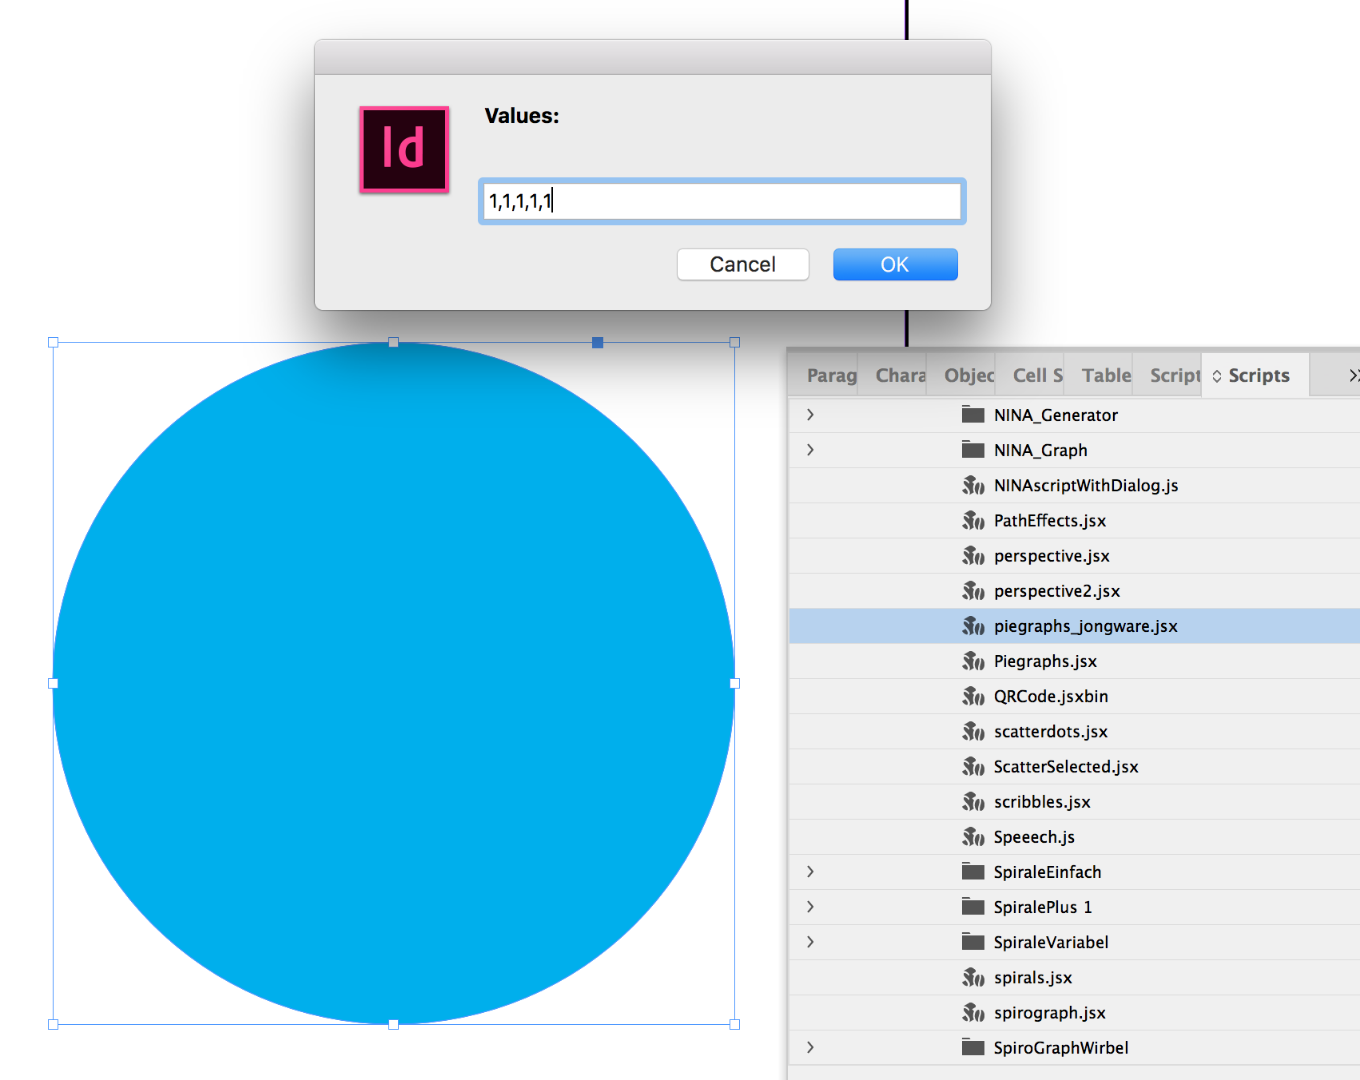This screenshot has height=1080, width=1360.
Task: Expand the SpiralePlus 1 folder
Action: click(809, 906)
